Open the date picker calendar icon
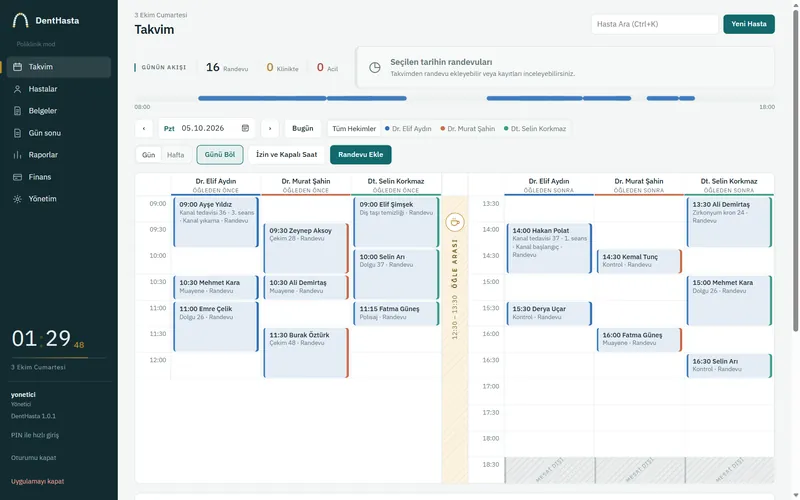Viewport: 800px width, 500px height. (245, 128)
